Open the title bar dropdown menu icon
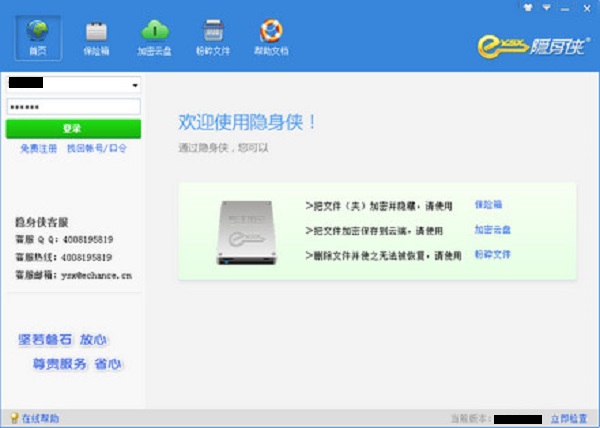Screen dimensions: 600x428 547,8
